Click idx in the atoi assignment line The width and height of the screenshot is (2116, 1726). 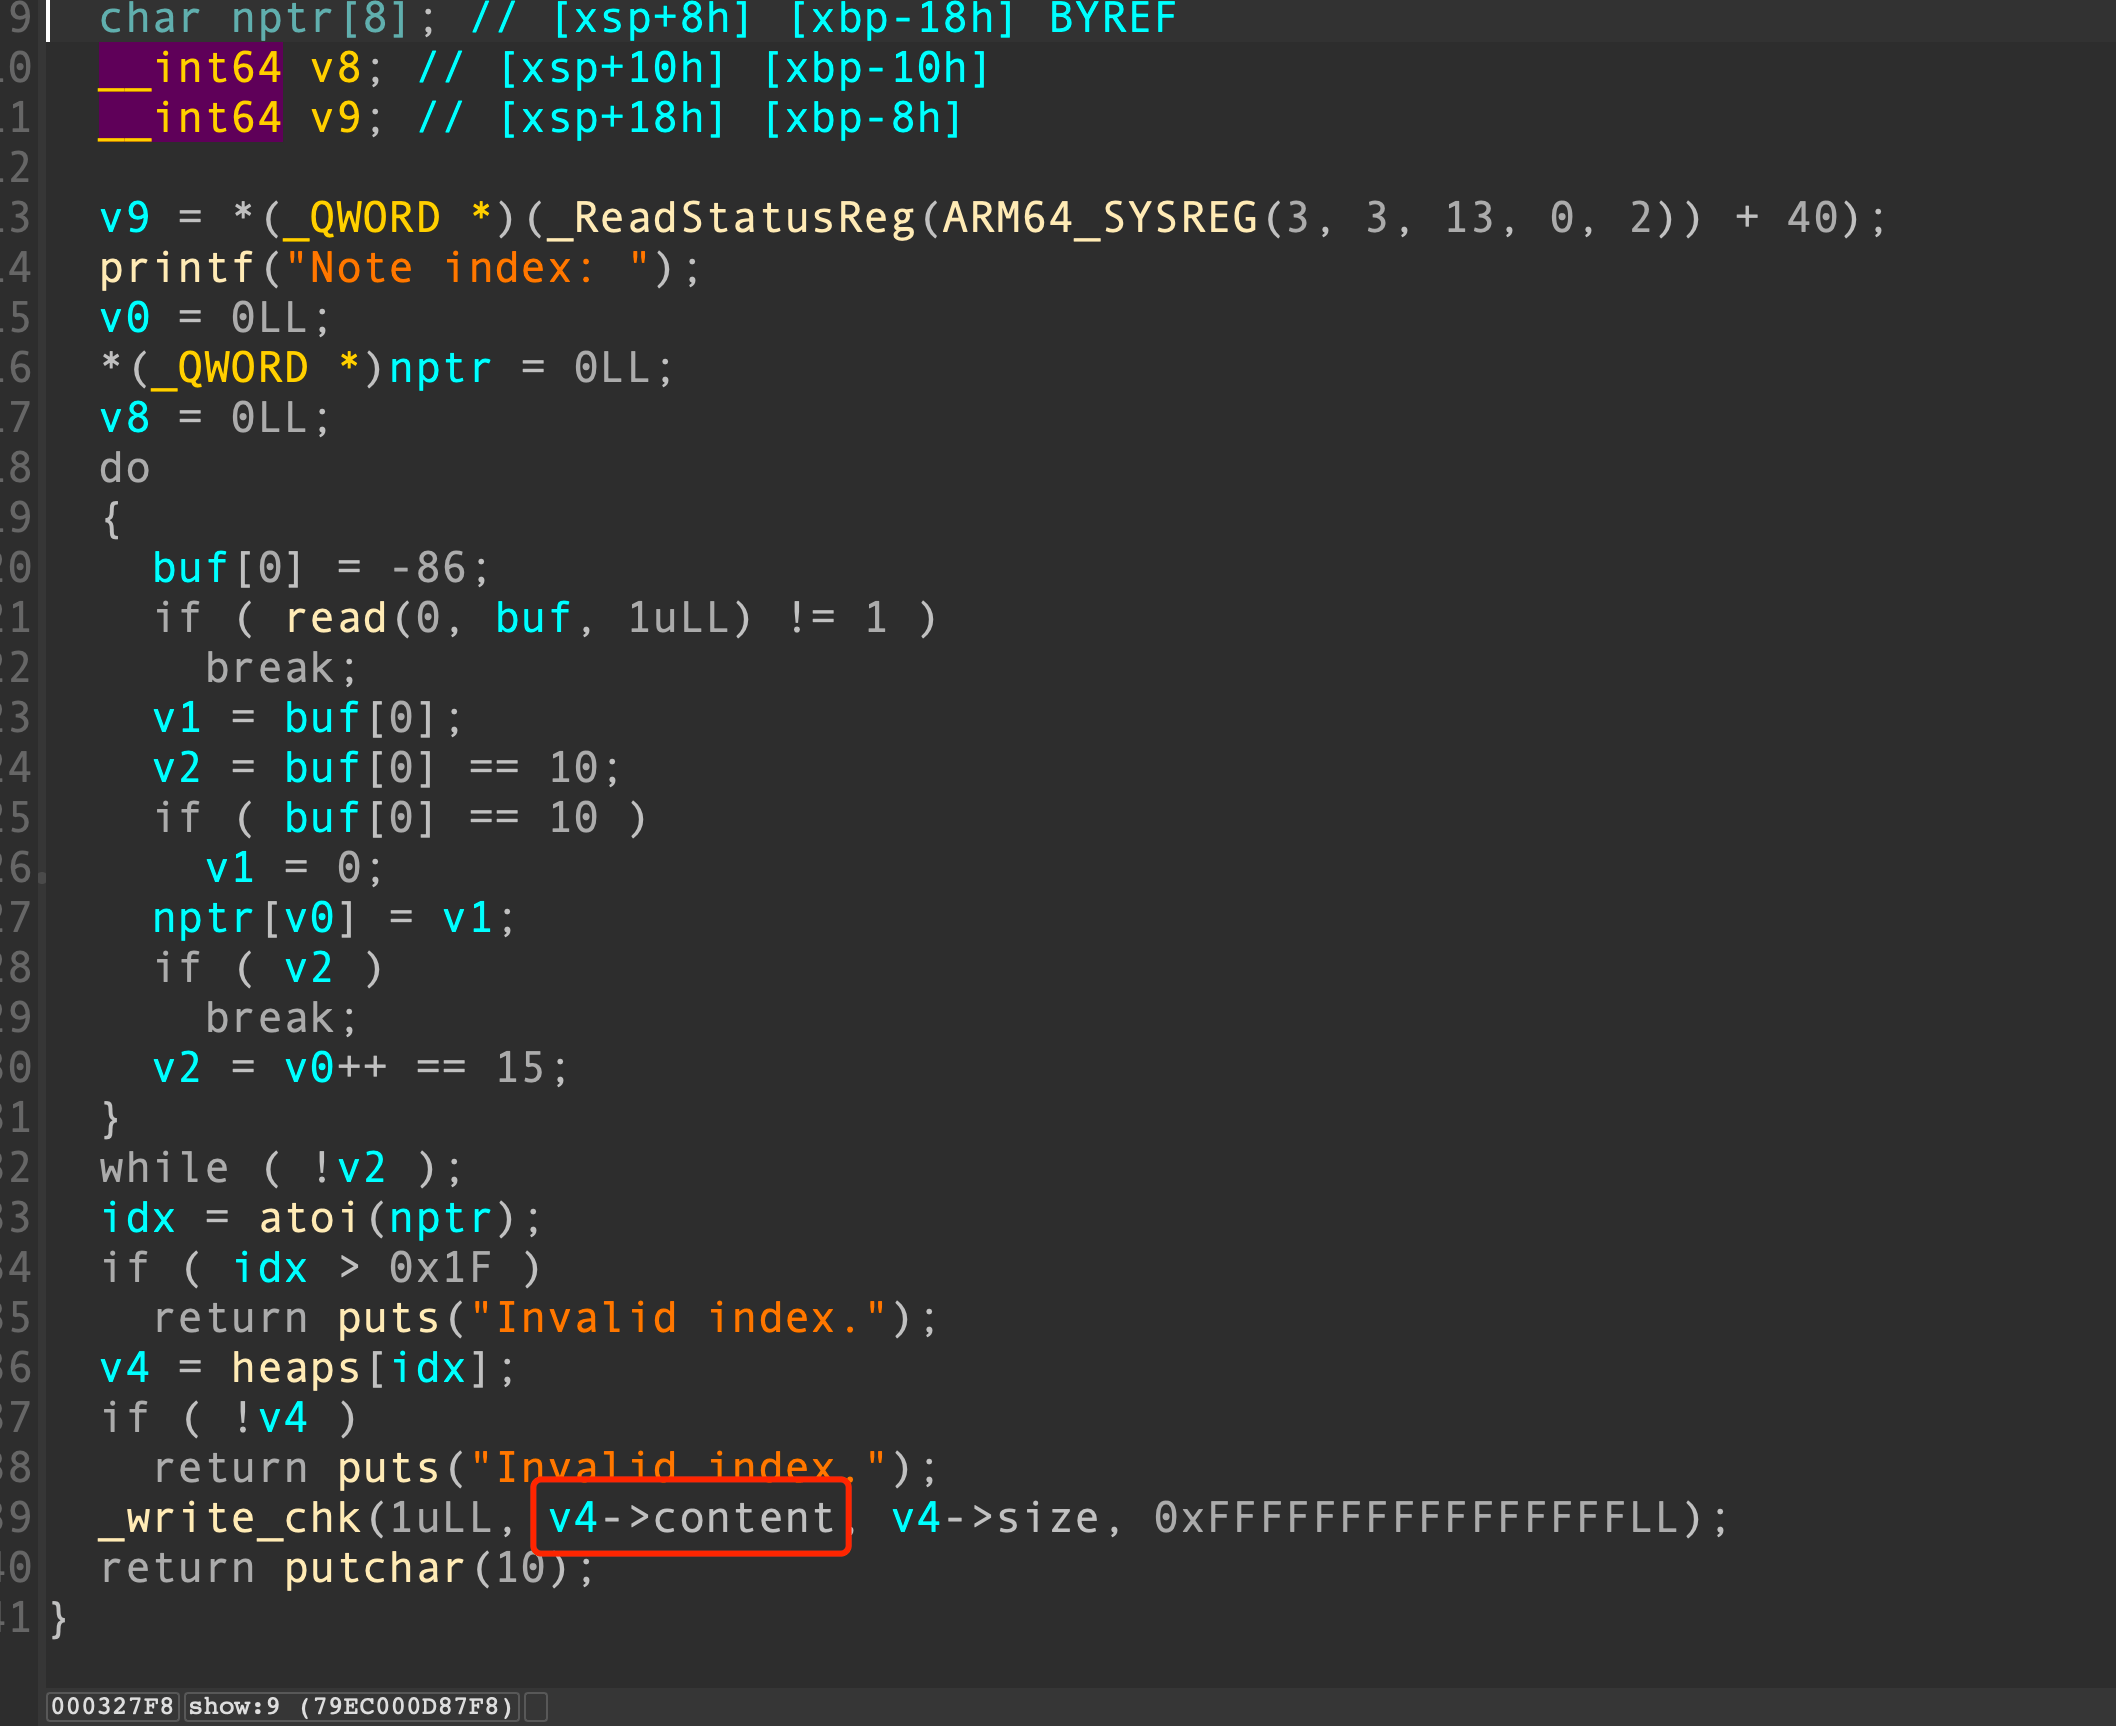click(x=138, y=1218)
